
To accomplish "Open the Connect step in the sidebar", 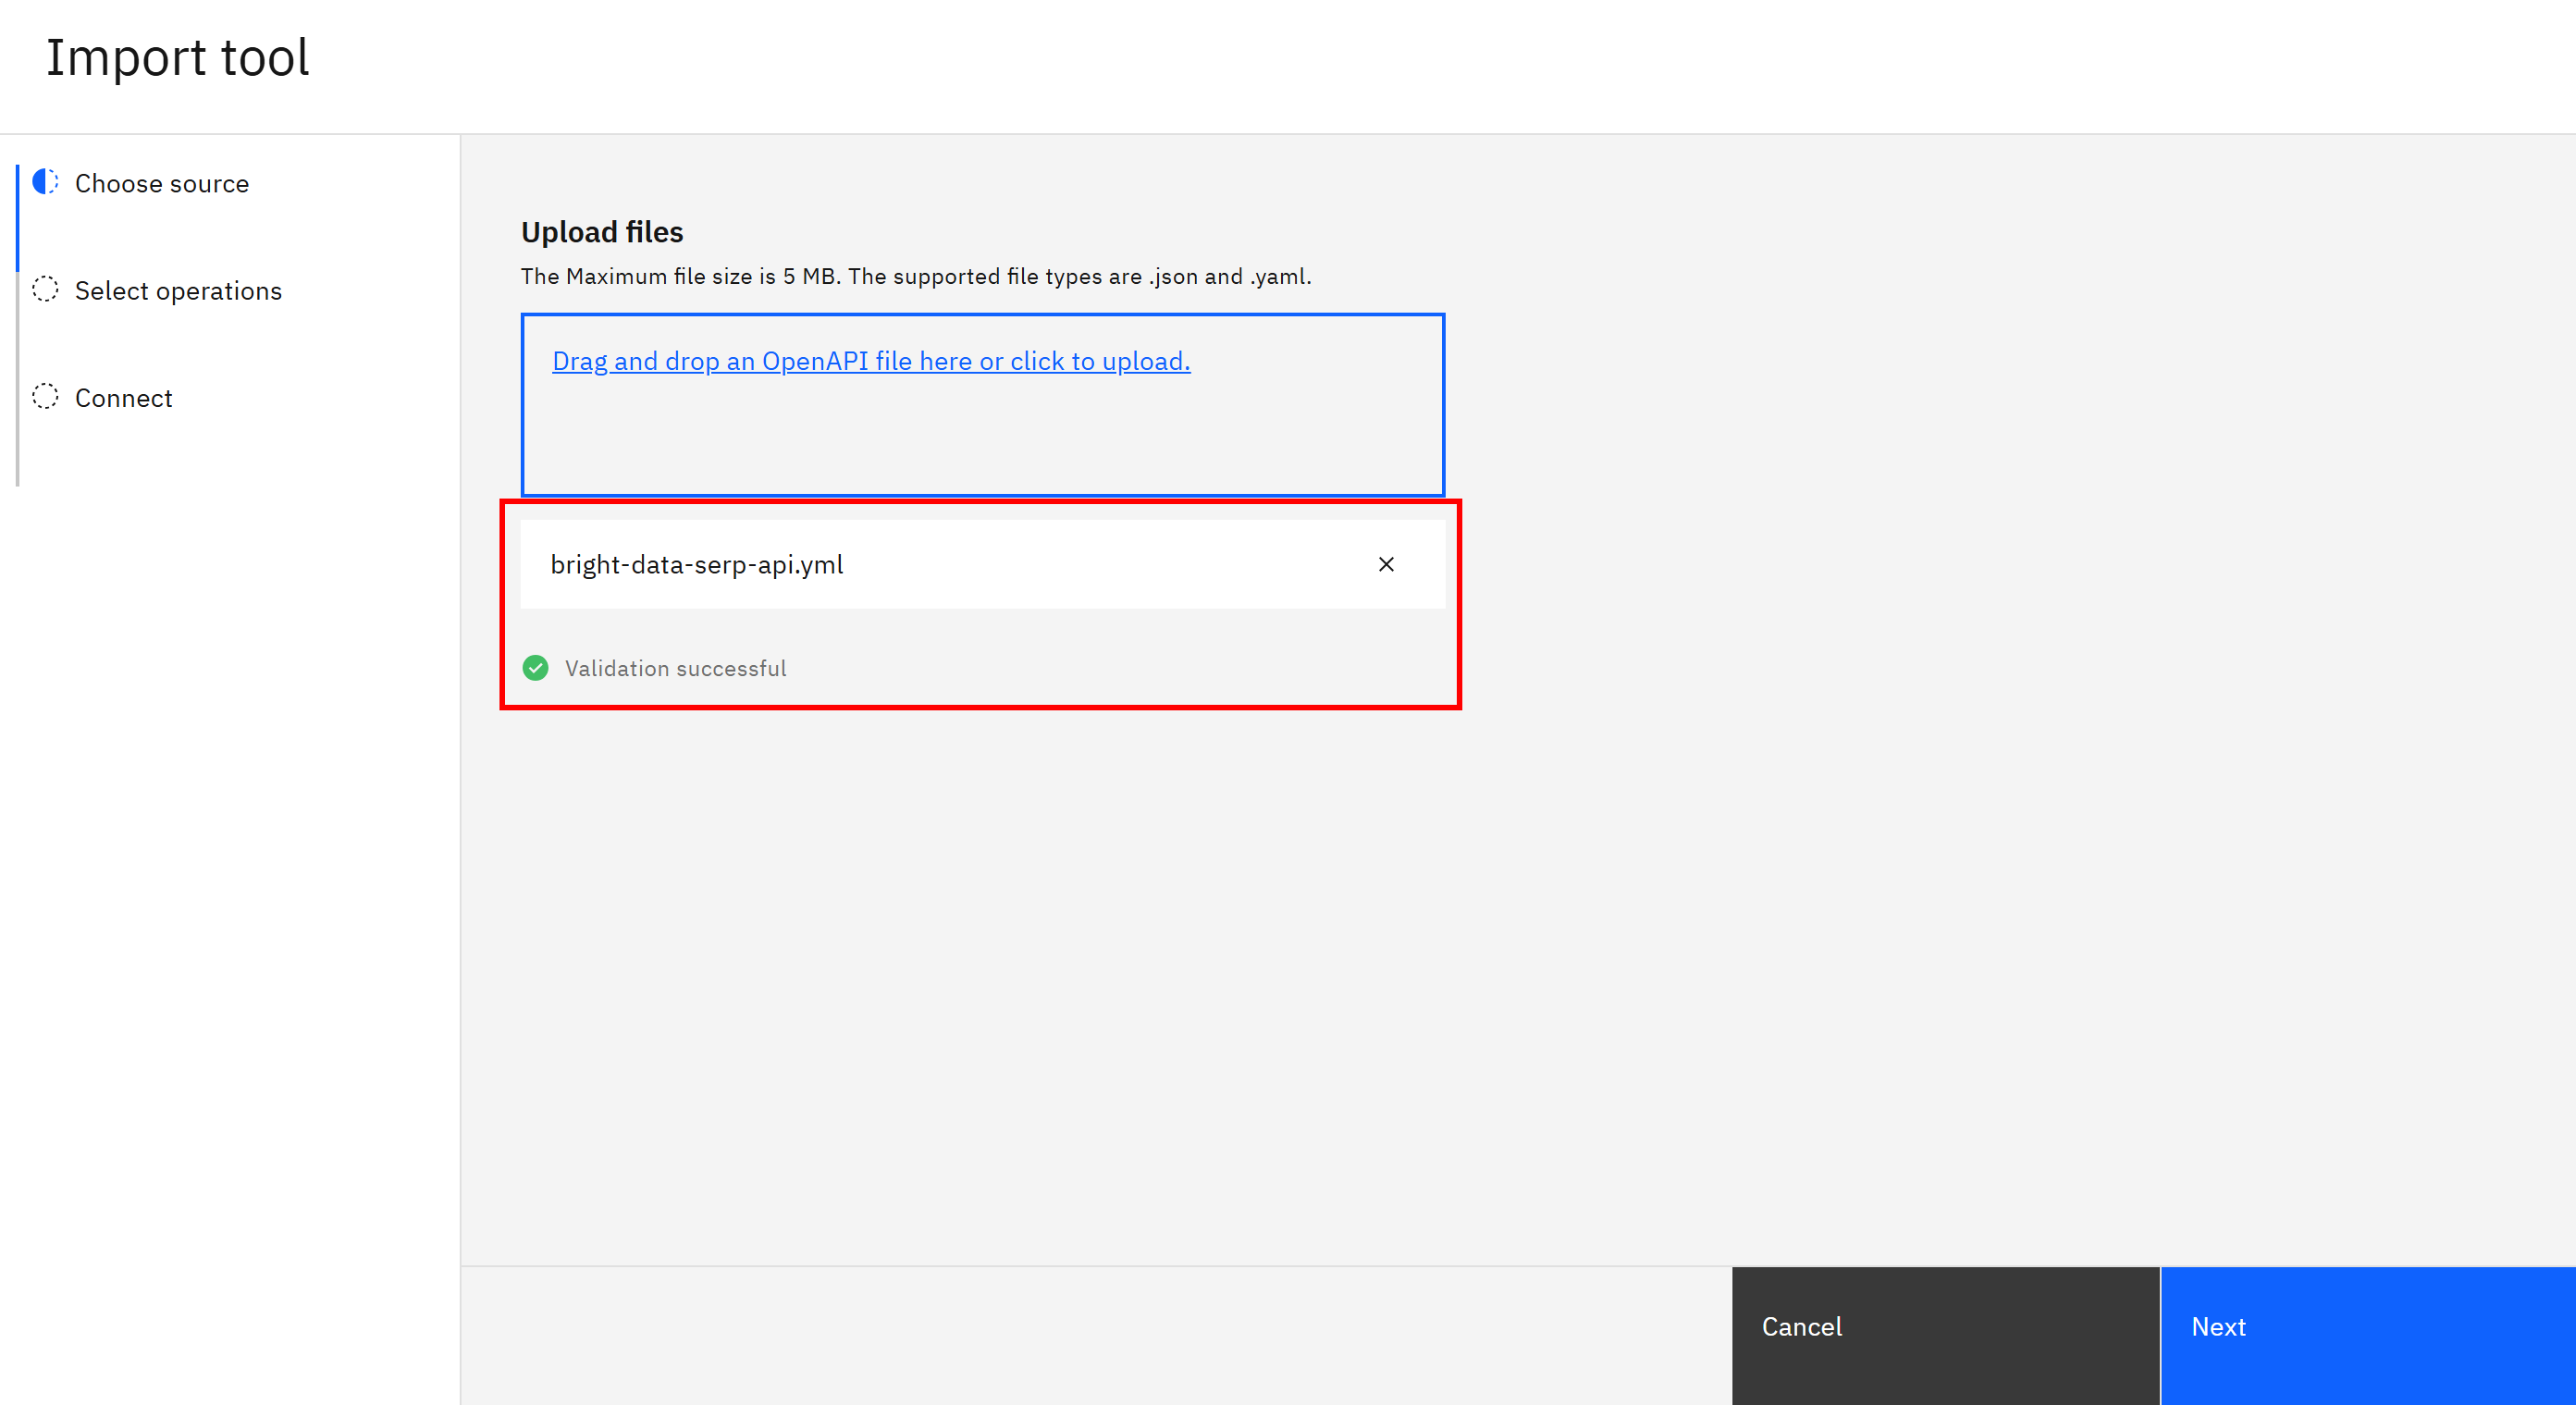I will [x=123, y=397].
